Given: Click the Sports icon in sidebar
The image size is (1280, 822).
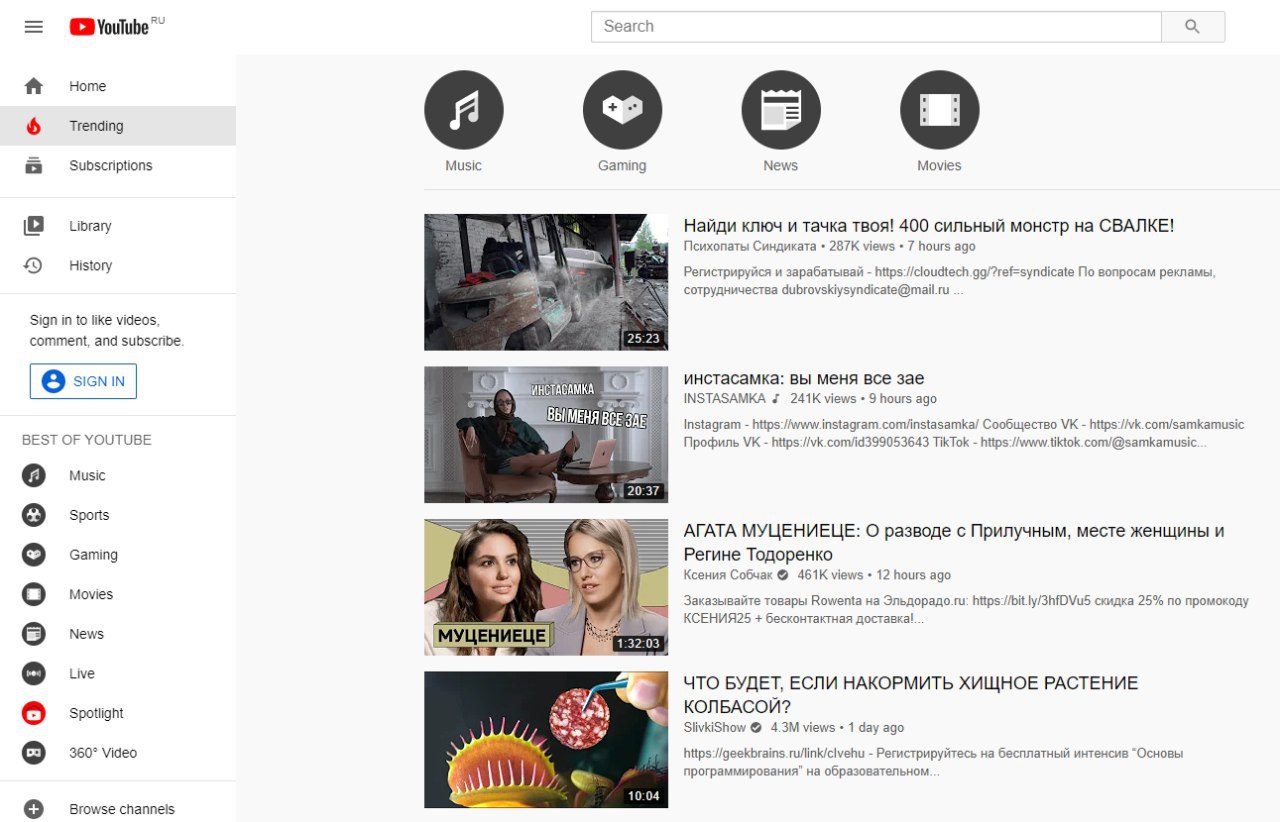Looking at the screenshot, I should pos(34,515).
